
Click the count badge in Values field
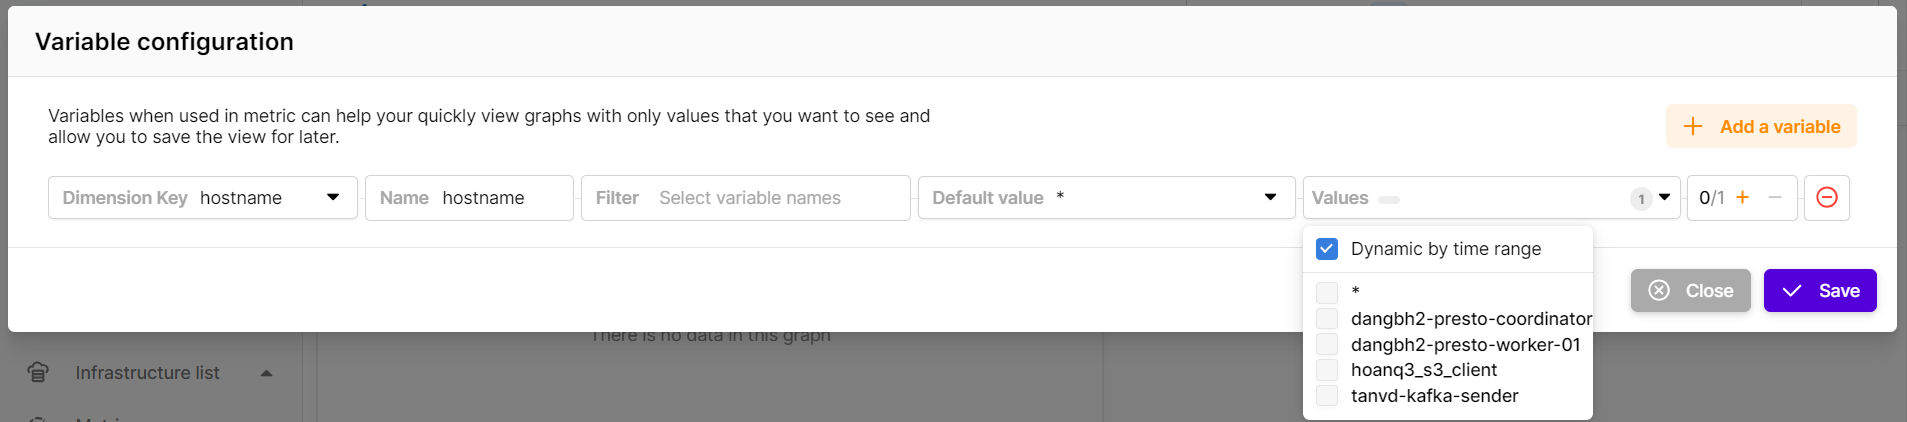1641,199
